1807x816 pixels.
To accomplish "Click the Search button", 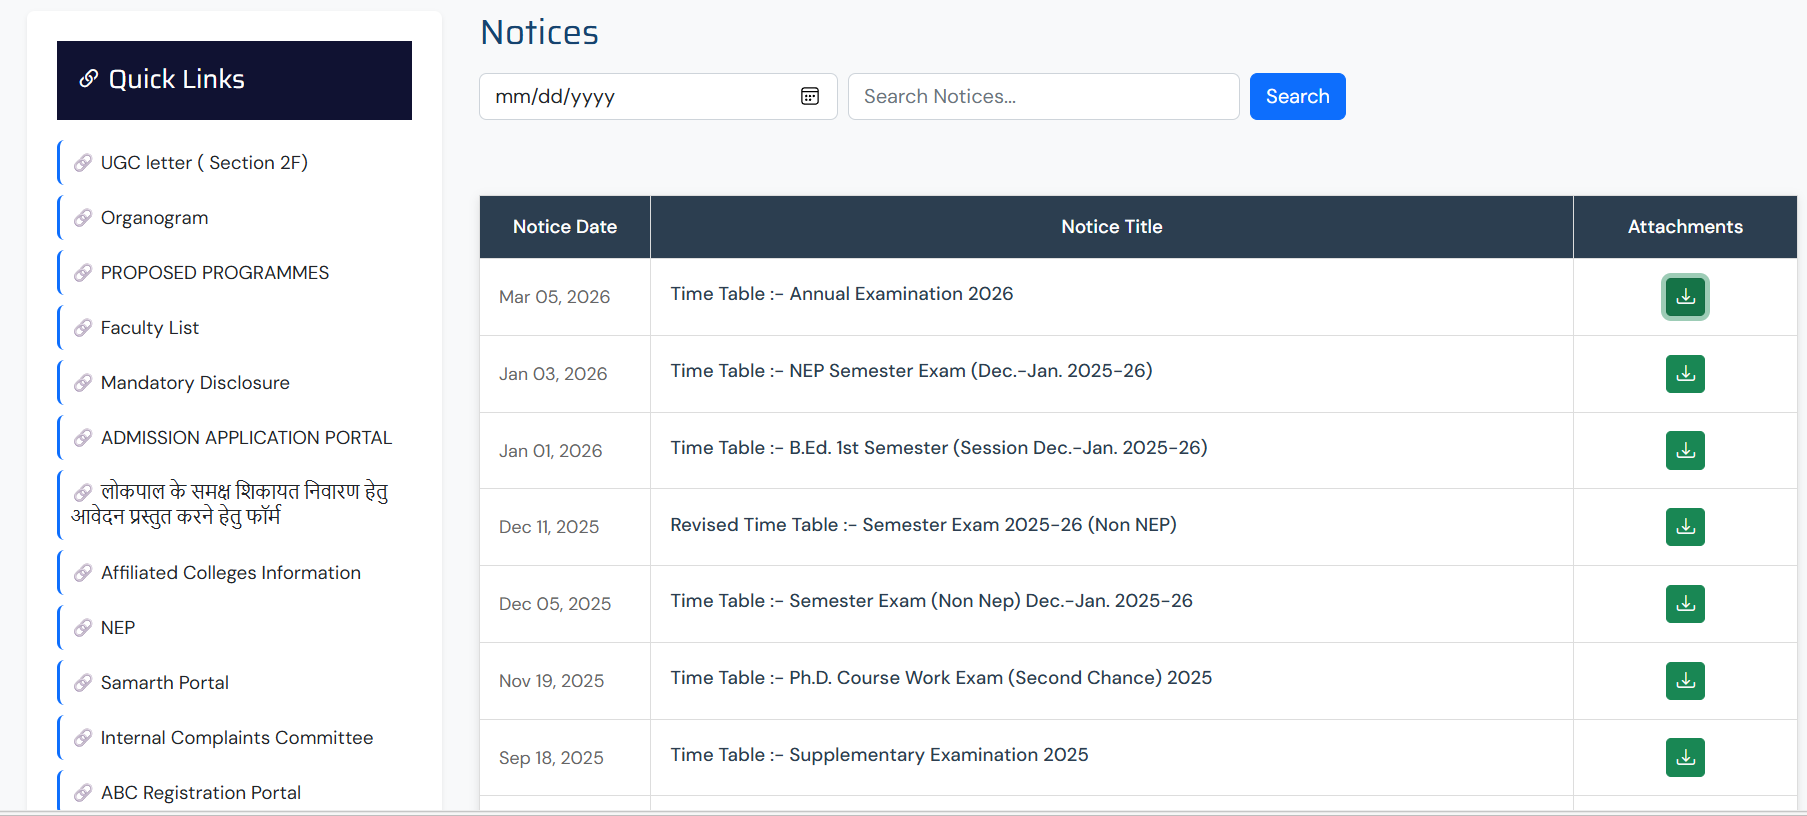I will click(x=1297, y=96).
